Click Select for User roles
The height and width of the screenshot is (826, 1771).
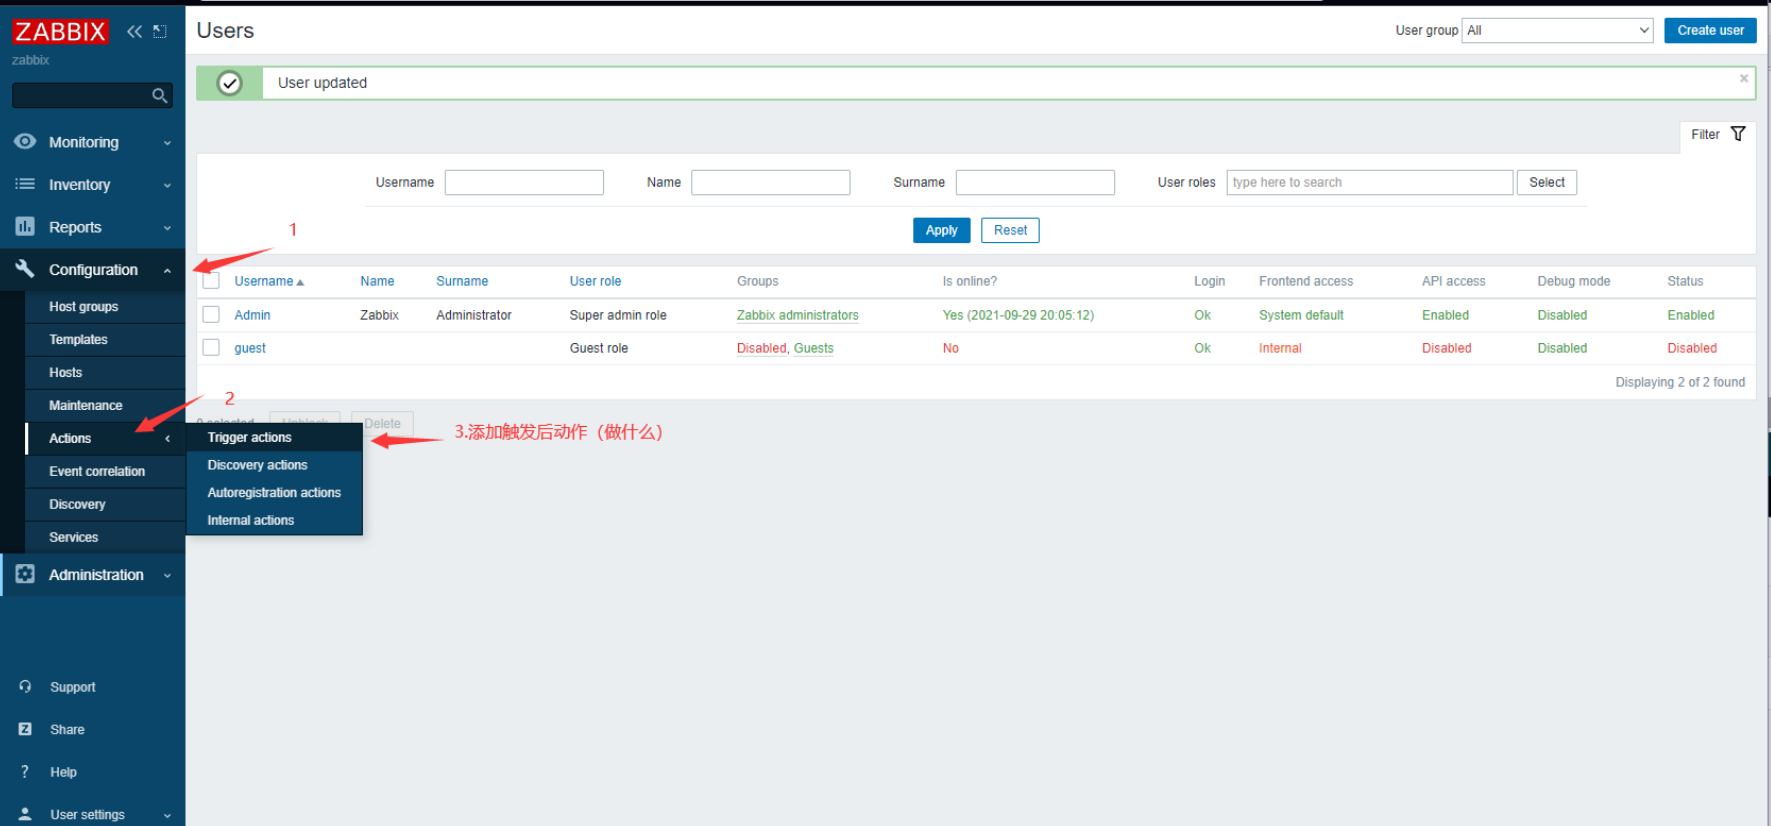tap(1546, 182)
